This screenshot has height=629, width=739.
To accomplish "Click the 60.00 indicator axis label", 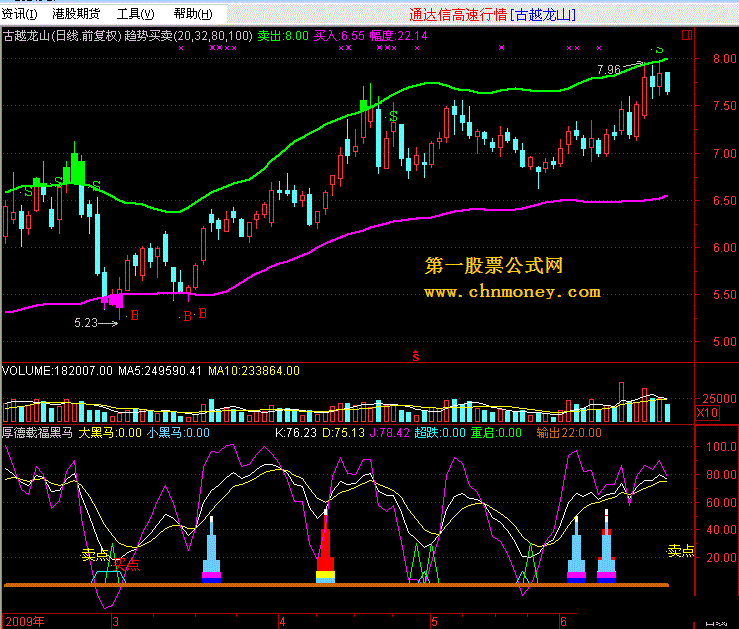I will pyautogui.click(x=722, y=502).
